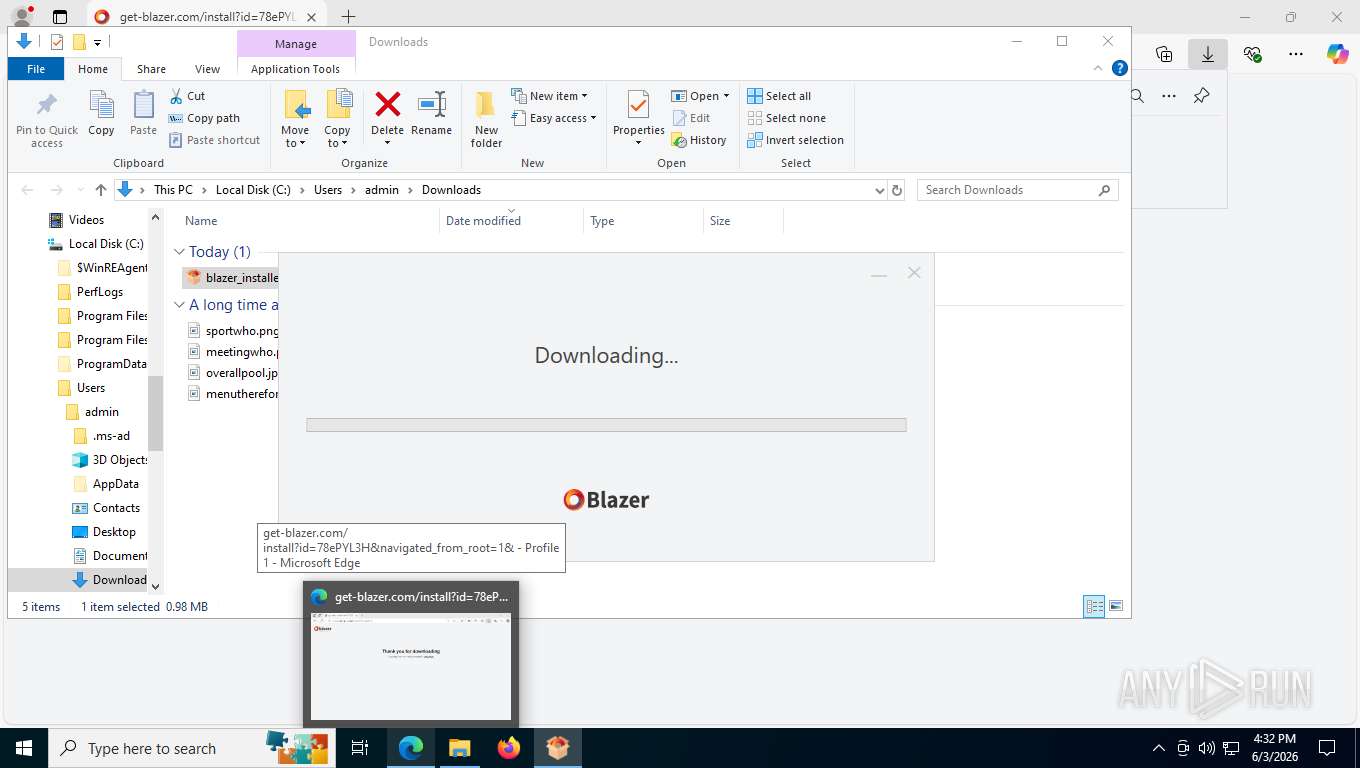The width and height of the screenshot is (1360, 768).
Task: Click Pin to Quick access icon
Action: tap(46, 119)
